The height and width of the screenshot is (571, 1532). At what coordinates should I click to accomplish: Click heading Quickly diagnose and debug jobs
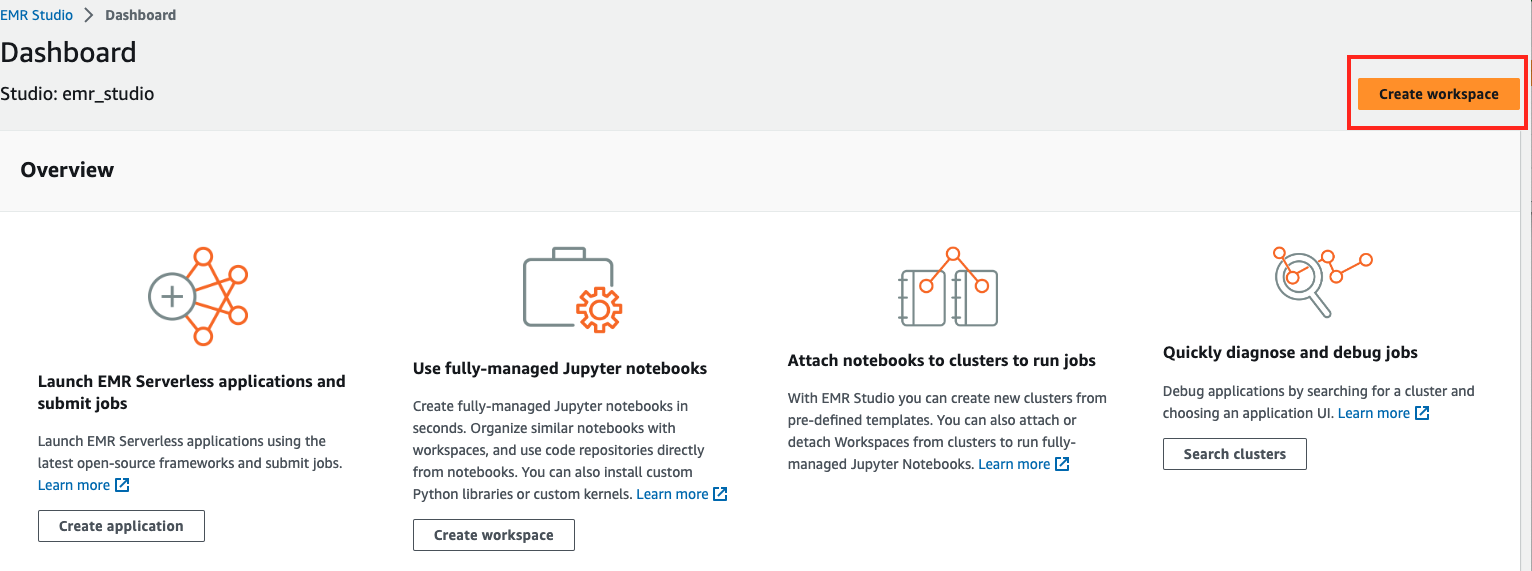click(1290, 352)
